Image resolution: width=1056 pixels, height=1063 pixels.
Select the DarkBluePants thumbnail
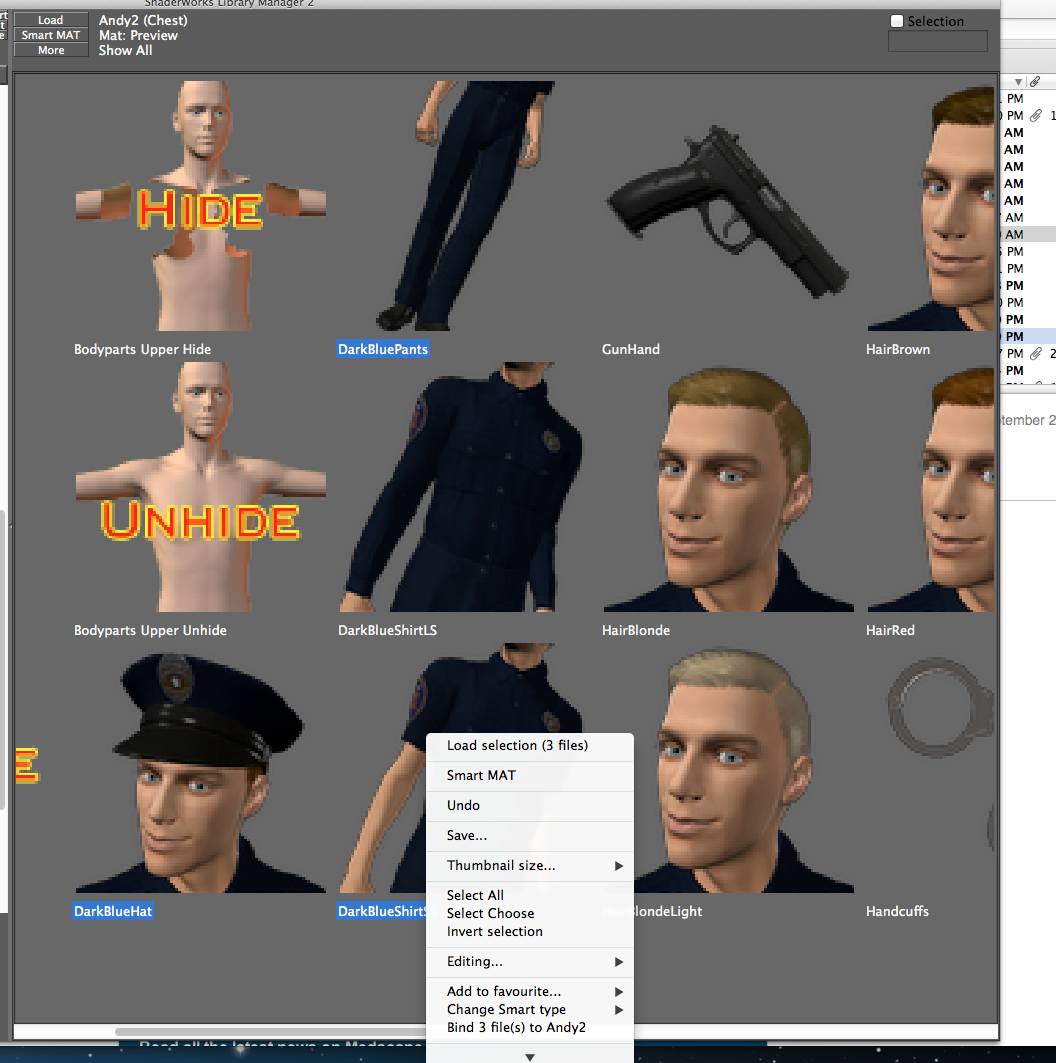(x=464, y=206)
